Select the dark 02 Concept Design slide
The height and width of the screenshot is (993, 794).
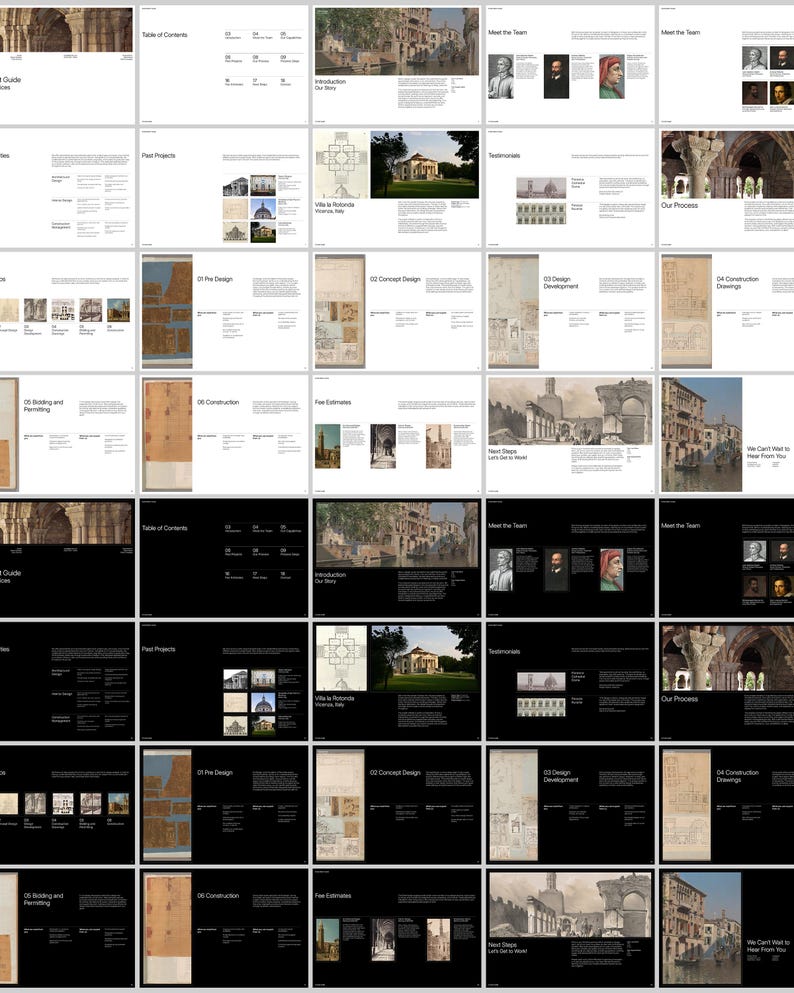397,805
